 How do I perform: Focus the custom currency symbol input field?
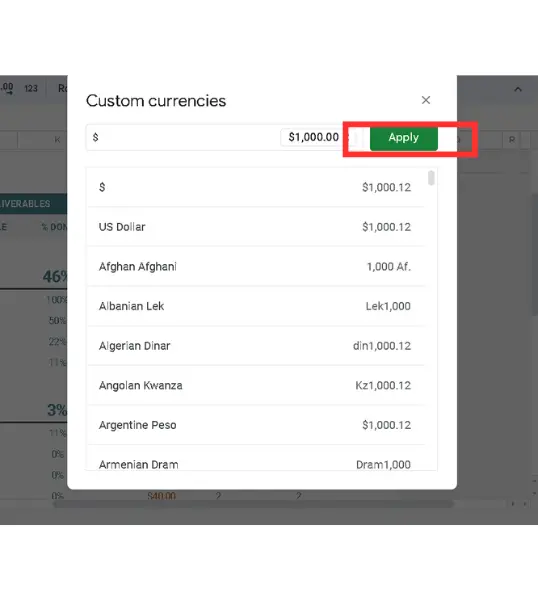184,137
